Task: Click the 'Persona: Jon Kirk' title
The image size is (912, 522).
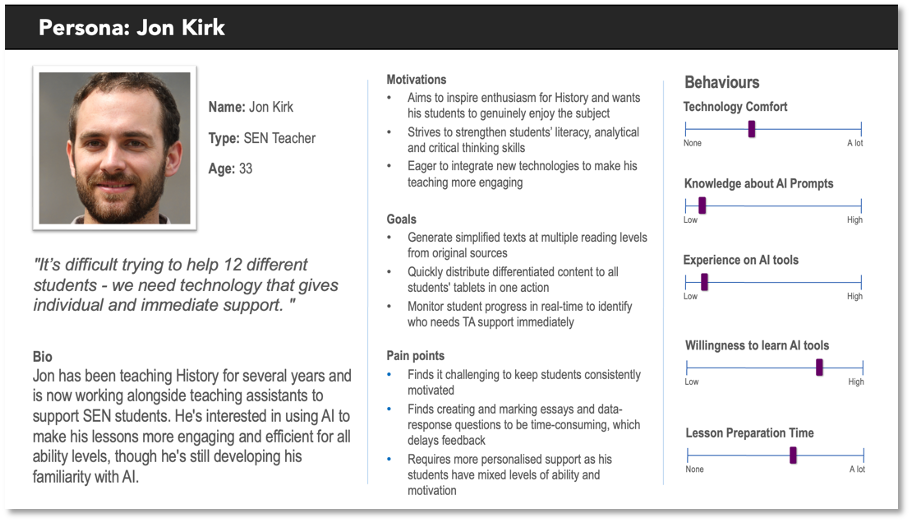Action: click(x=131, y=27)
